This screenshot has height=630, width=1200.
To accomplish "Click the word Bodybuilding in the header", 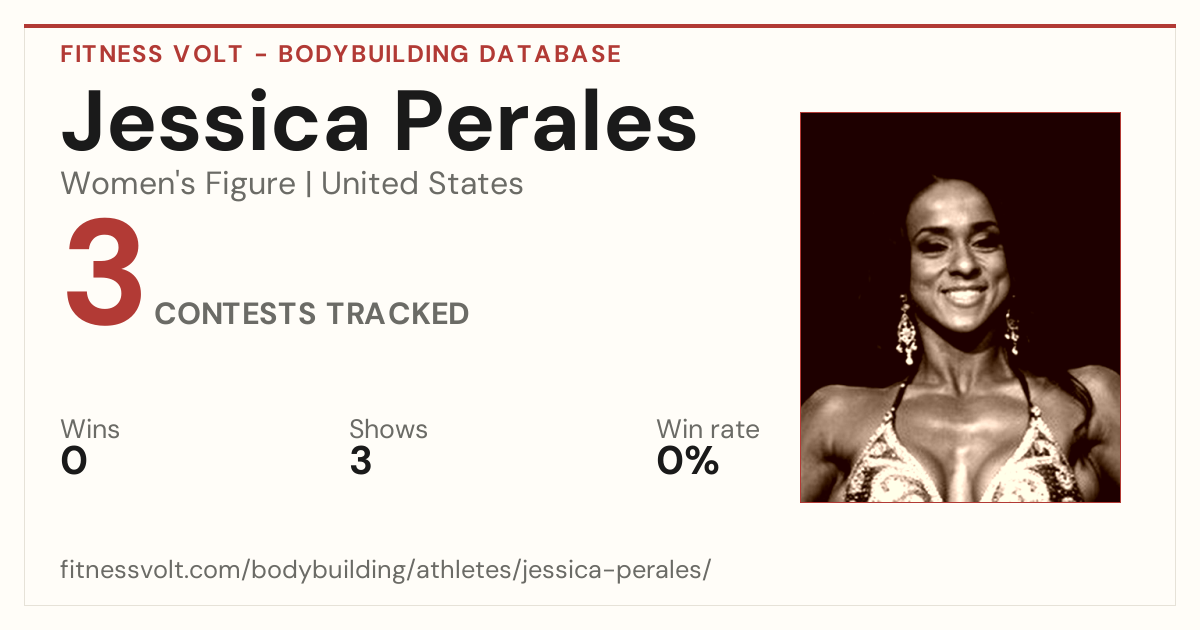I will [374, 54].
